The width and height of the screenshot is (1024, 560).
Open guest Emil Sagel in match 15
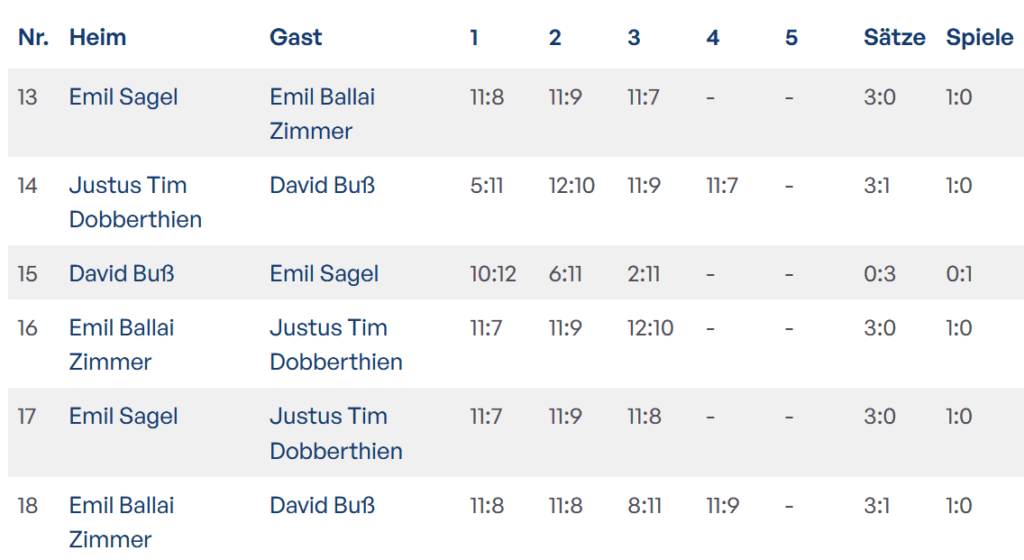coord(324,274)
